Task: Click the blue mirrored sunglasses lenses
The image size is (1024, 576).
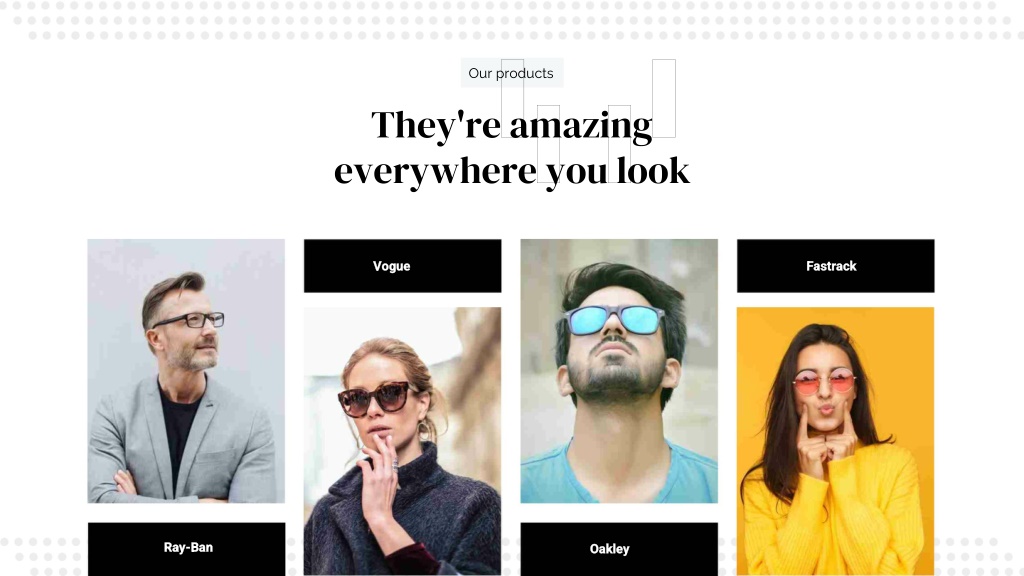Action: pyautogui.click(x=614, y=320)
